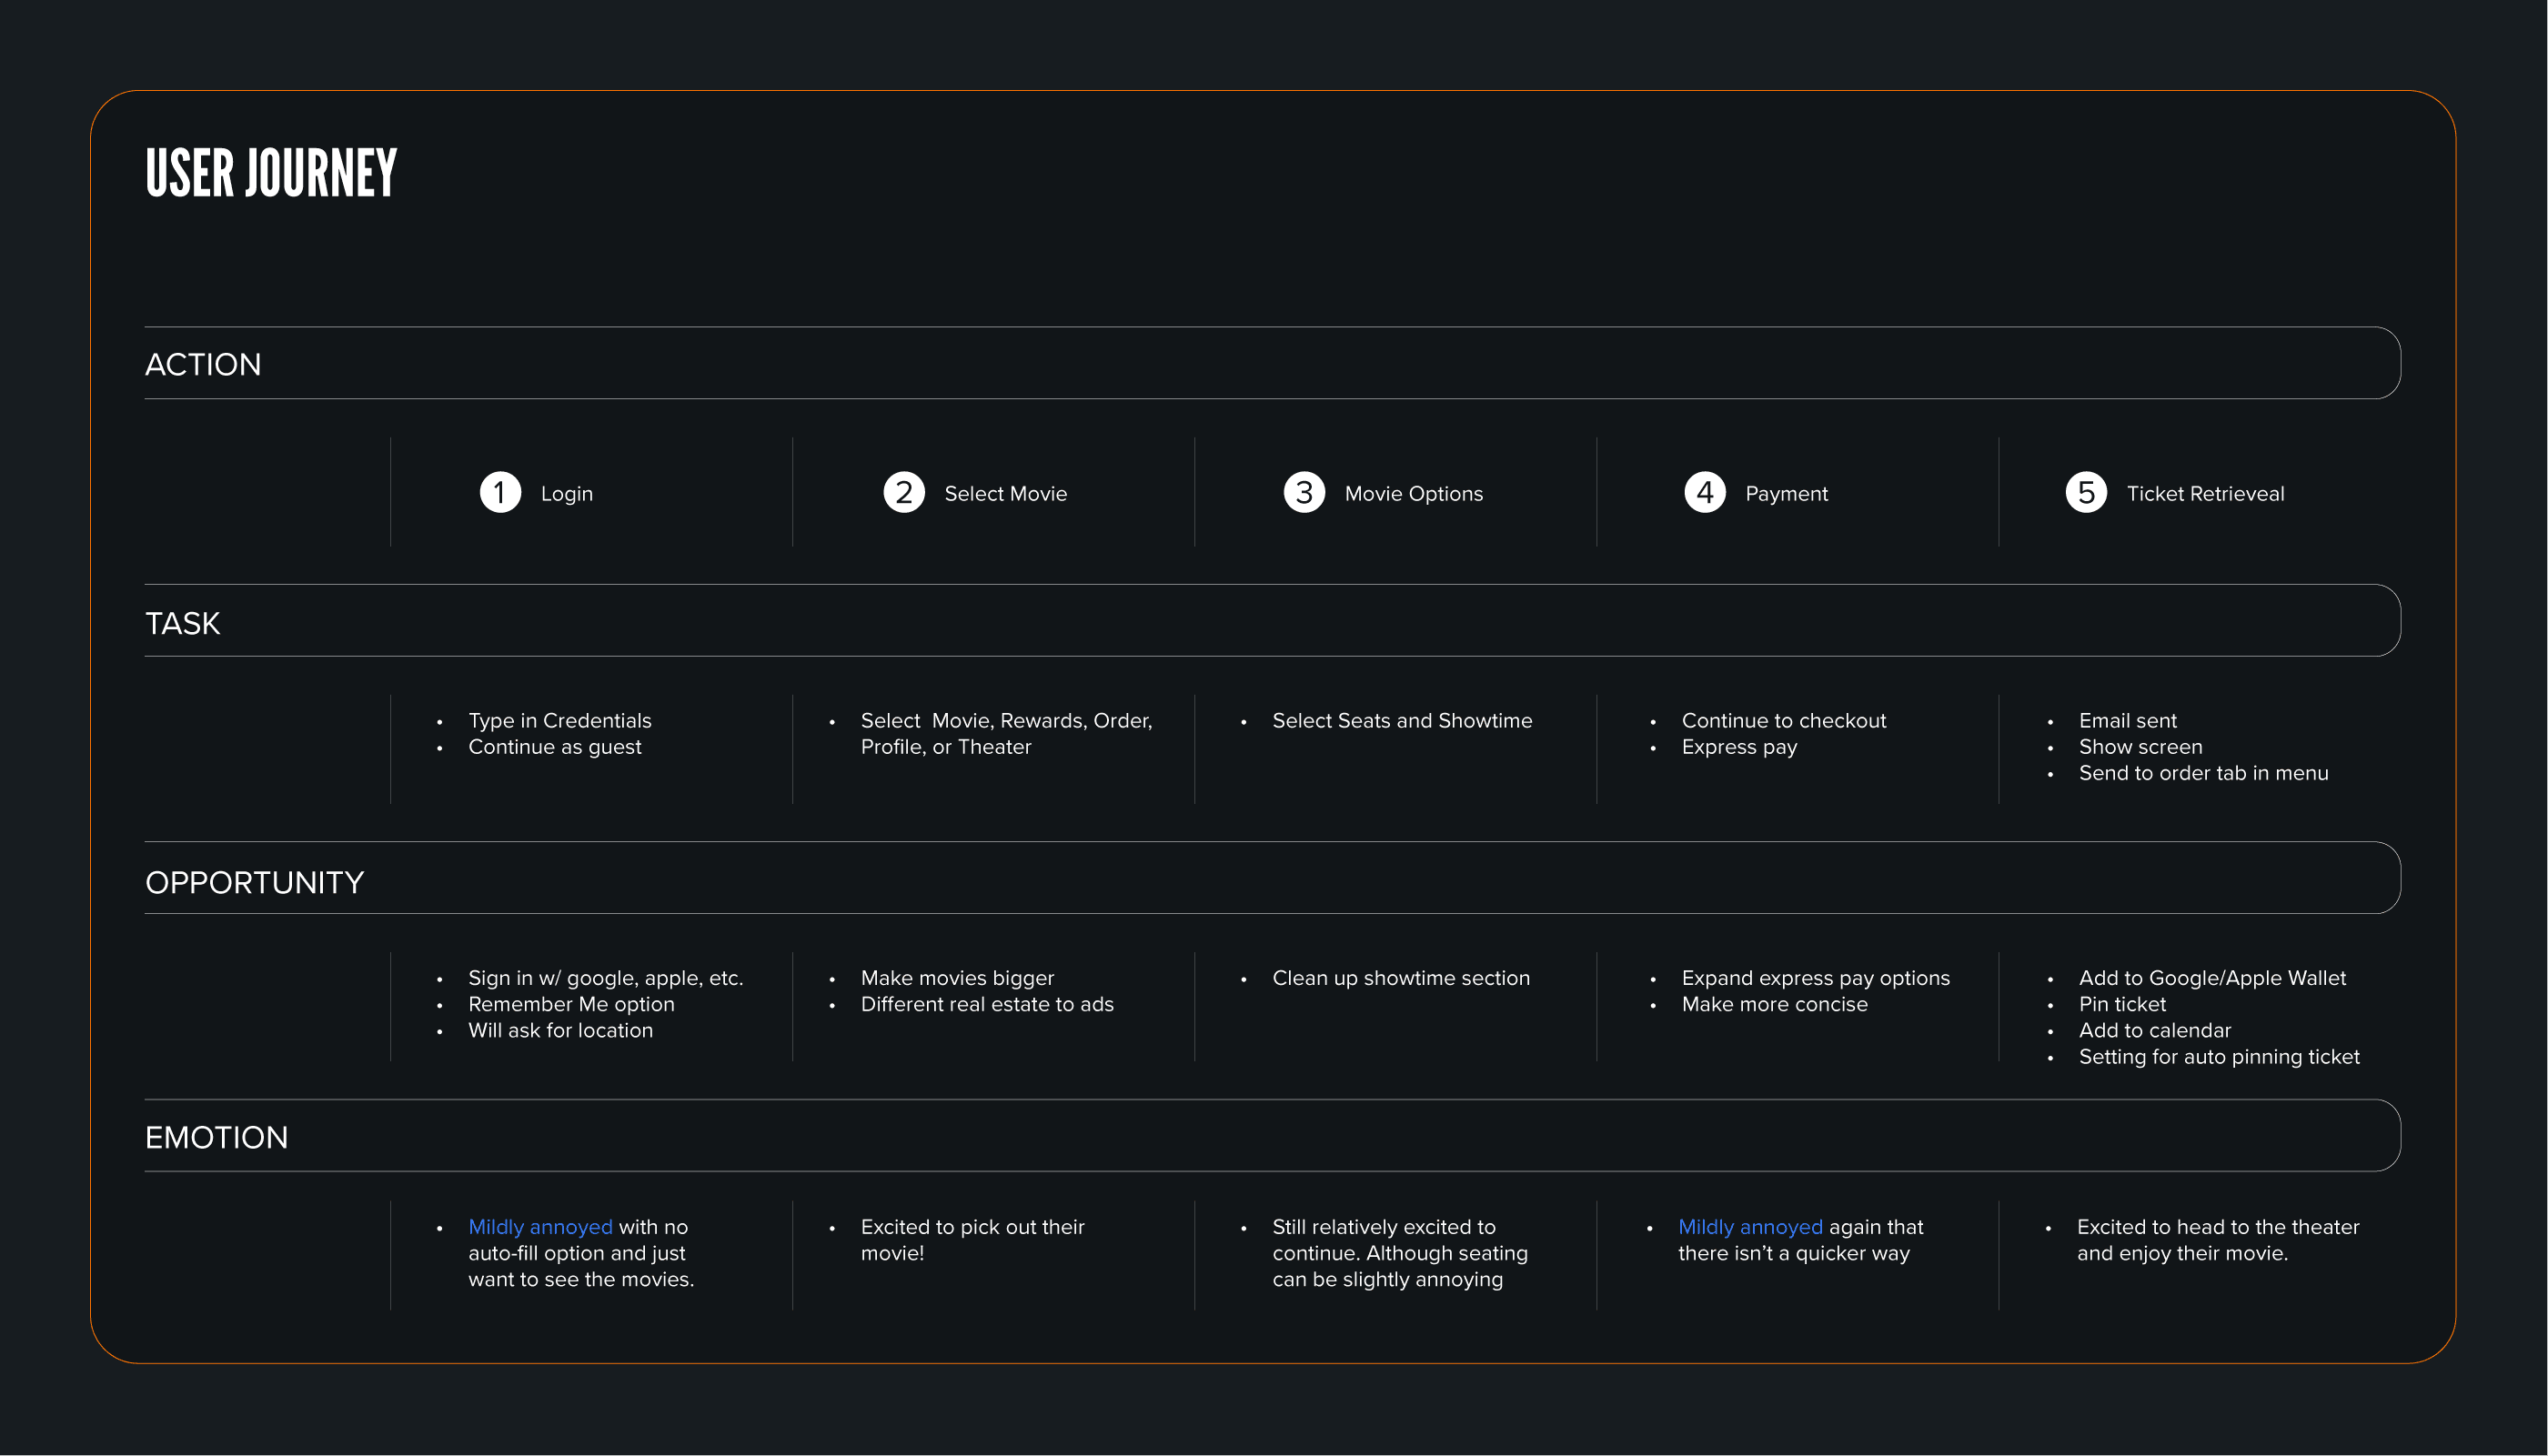
Task: Click the number 5 circle for Ticket Retrieval
Action: (x=2086, y=493)
